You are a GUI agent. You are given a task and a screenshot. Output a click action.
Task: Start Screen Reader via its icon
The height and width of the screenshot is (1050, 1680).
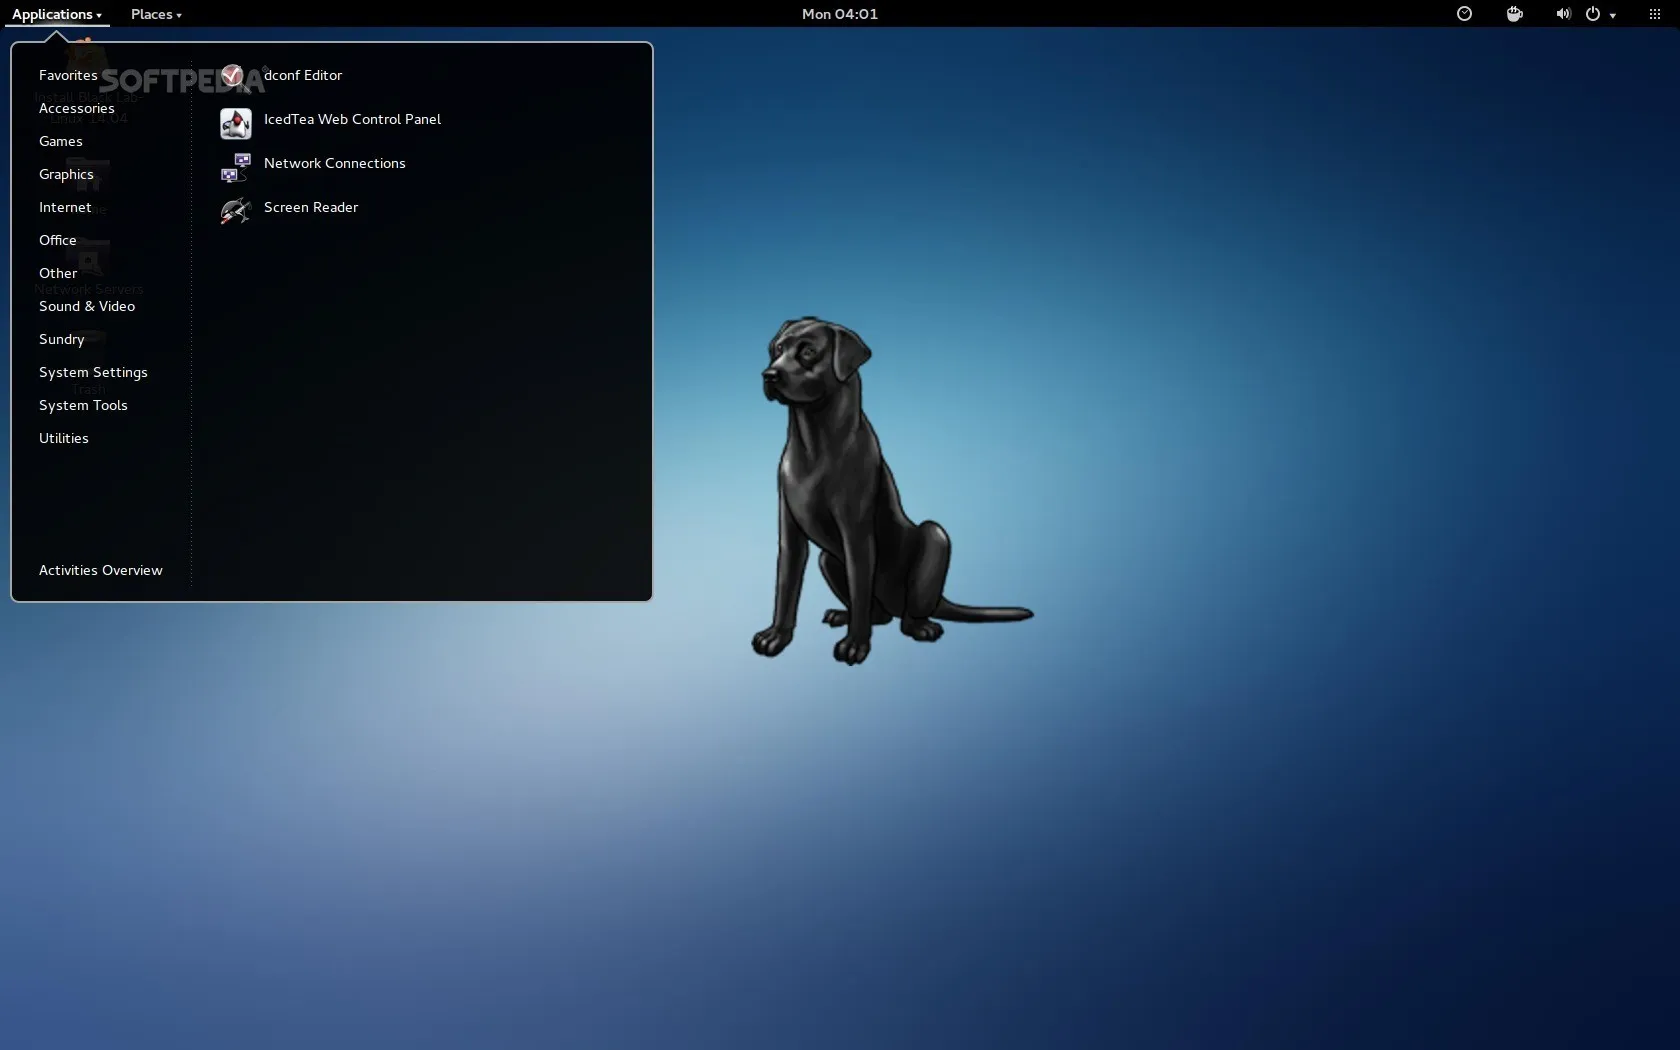click(x=236, y=210)
